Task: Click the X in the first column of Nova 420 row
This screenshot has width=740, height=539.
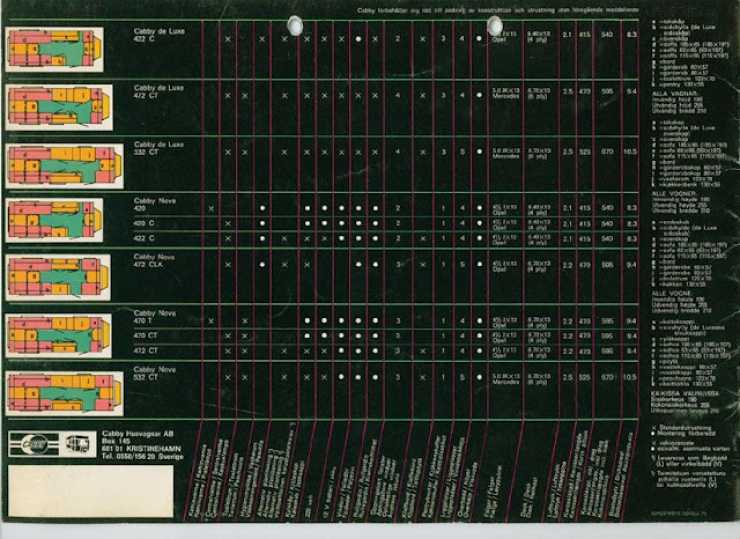Action: click(x=211, y=208)
